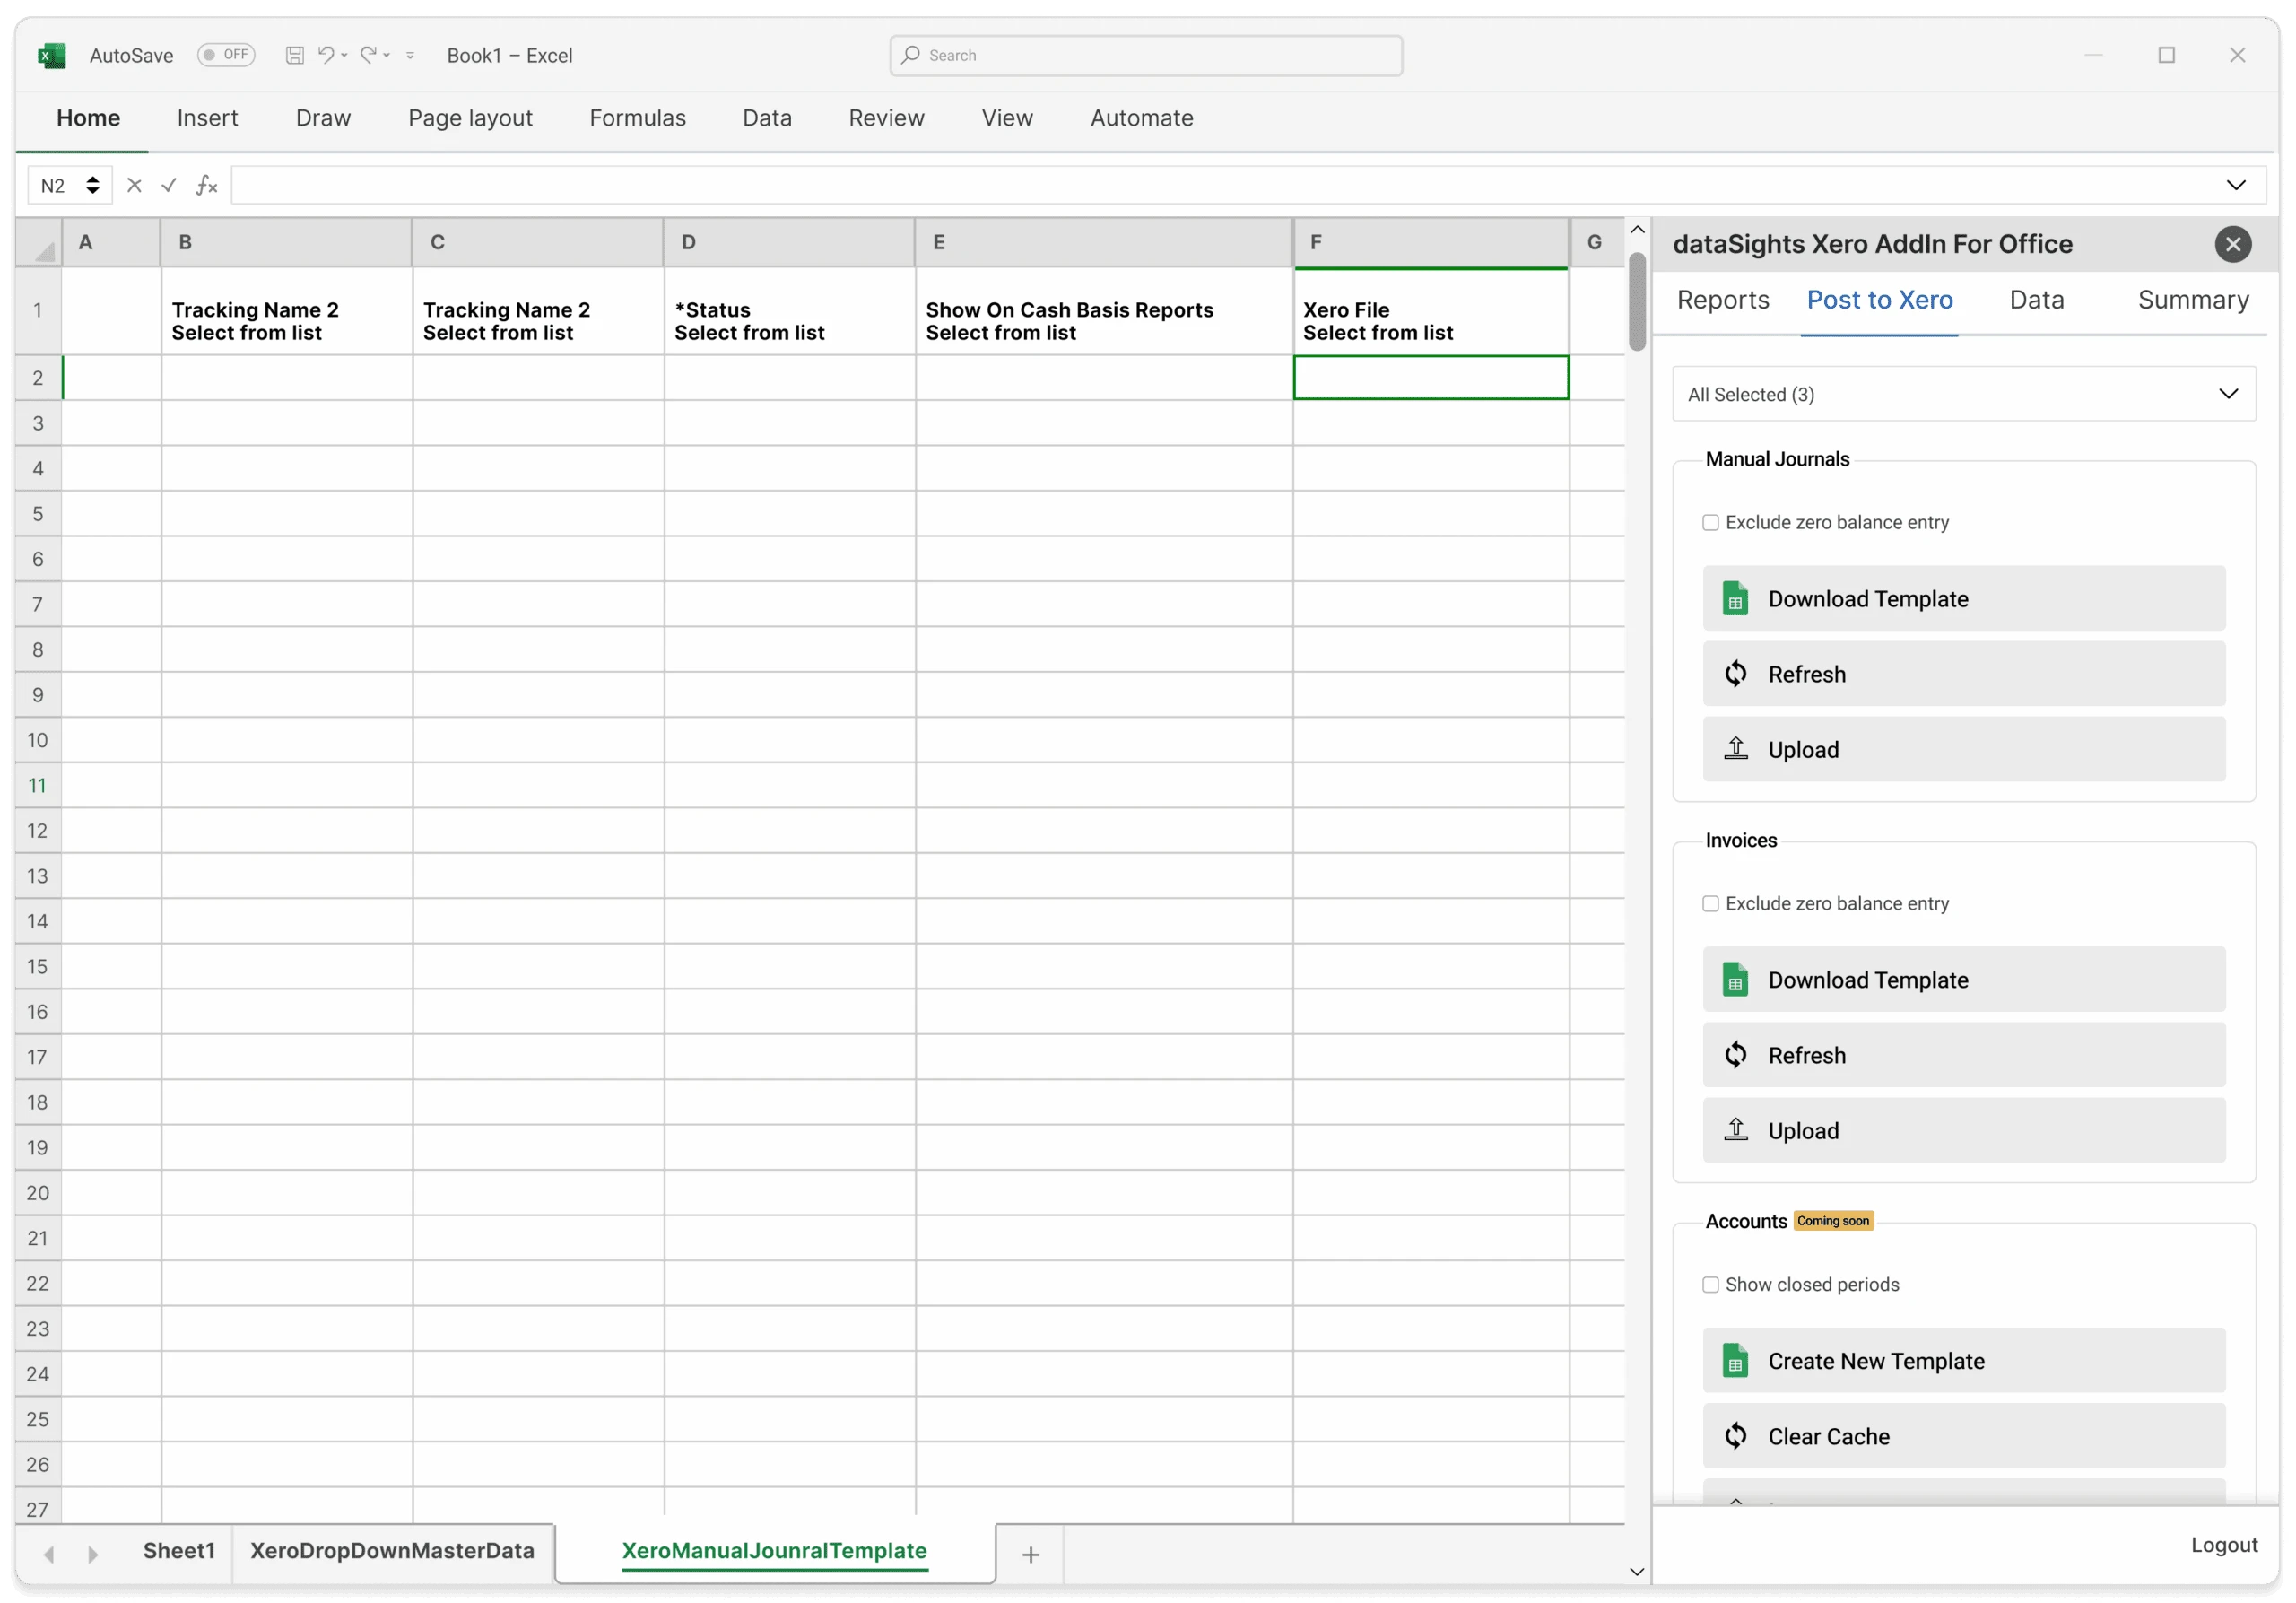
Task: Switch to the Reports tab in the add-in
Action: tap(1723, 300)
